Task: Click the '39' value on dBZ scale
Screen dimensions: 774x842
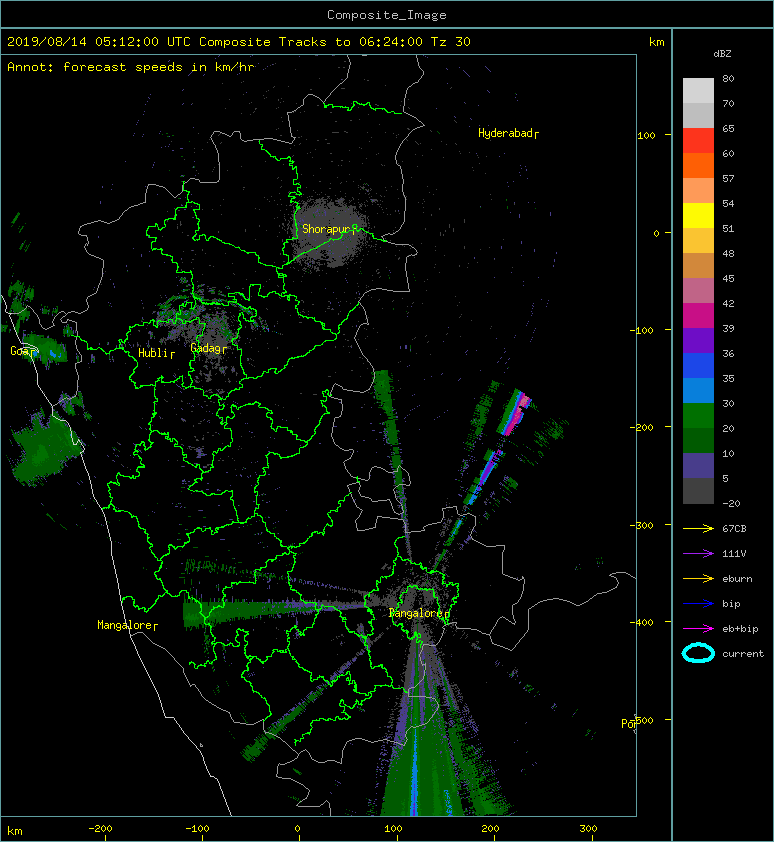Action: [x=728, y=328]
